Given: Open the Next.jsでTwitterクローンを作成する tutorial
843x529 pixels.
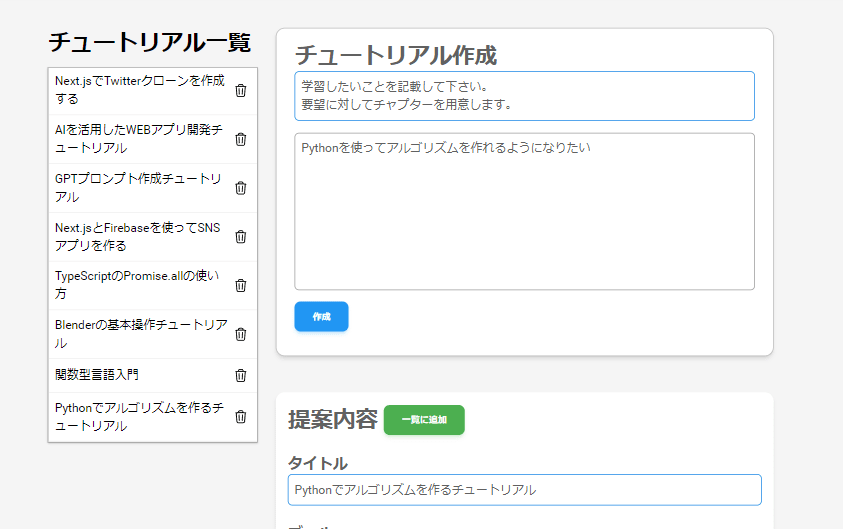Looking at the screenshot, I should coord(140,90).
